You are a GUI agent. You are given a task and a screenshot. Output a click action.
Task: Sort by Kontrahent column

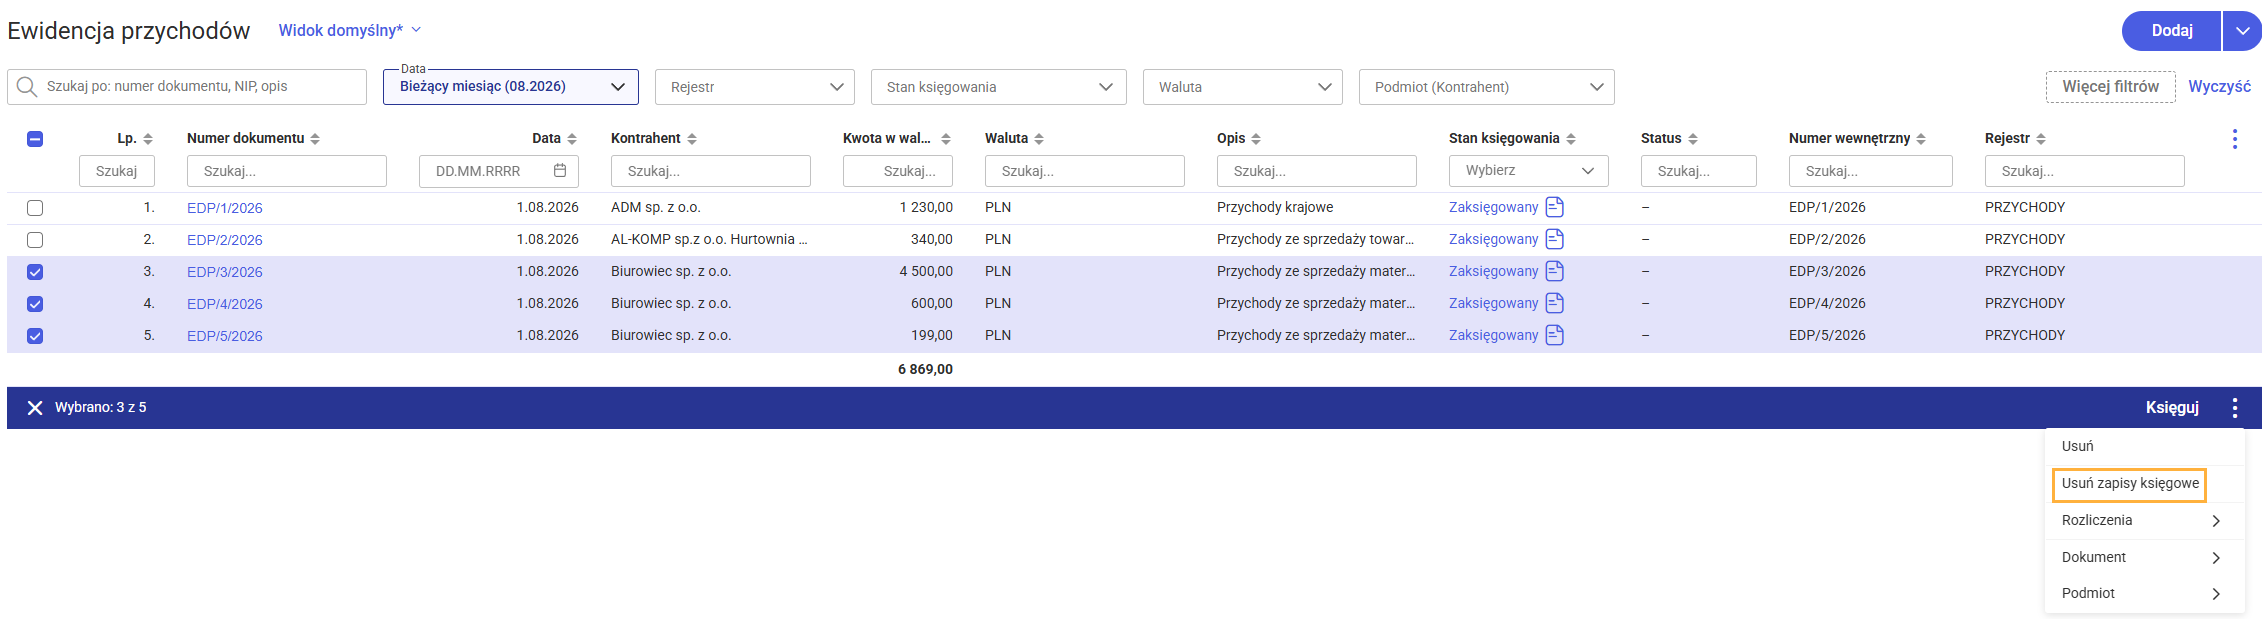(692, 139)
